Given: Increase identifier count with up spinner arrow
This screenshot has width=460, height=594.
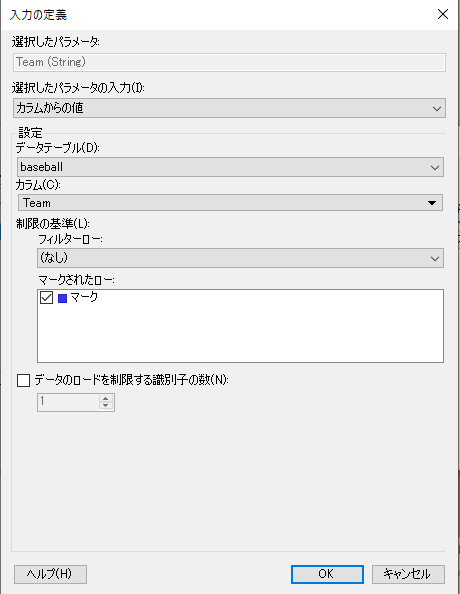Looking at the screenshot, I should click(106, 399).
